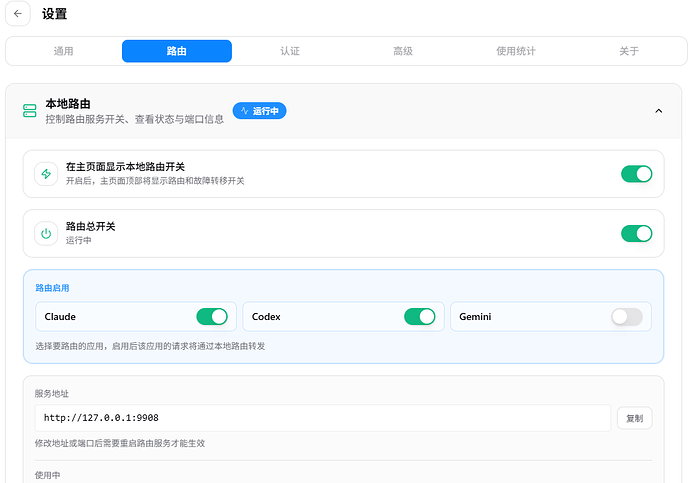The image size is (690, 483).
Task: Copy the service address with 复制
Action: 635,418
